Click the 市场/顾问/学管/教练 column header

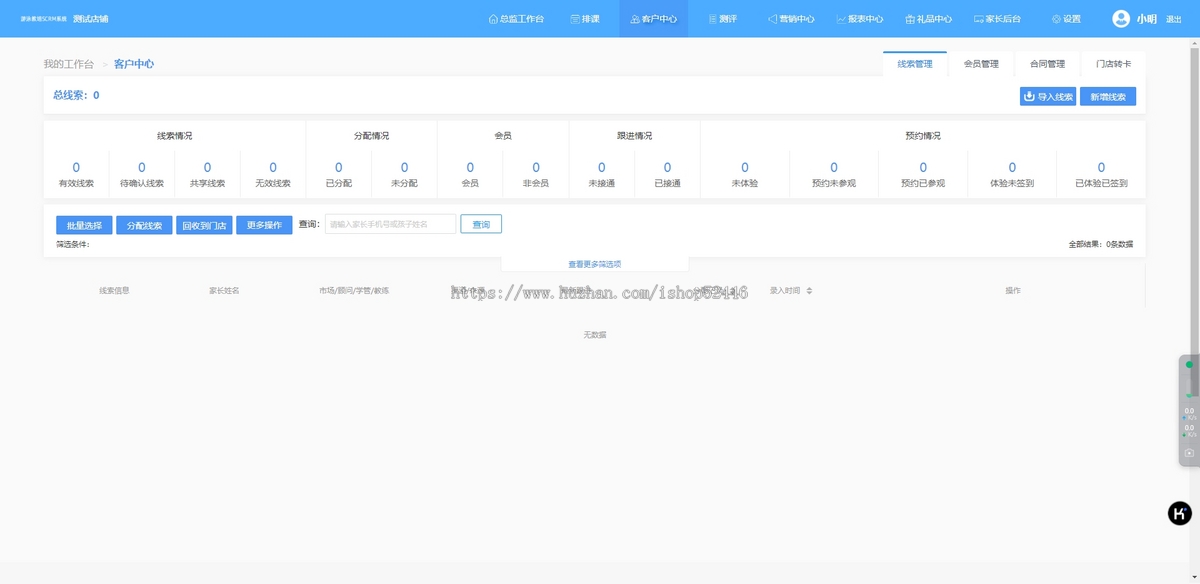pyautogui.click(x=354, y=291)
